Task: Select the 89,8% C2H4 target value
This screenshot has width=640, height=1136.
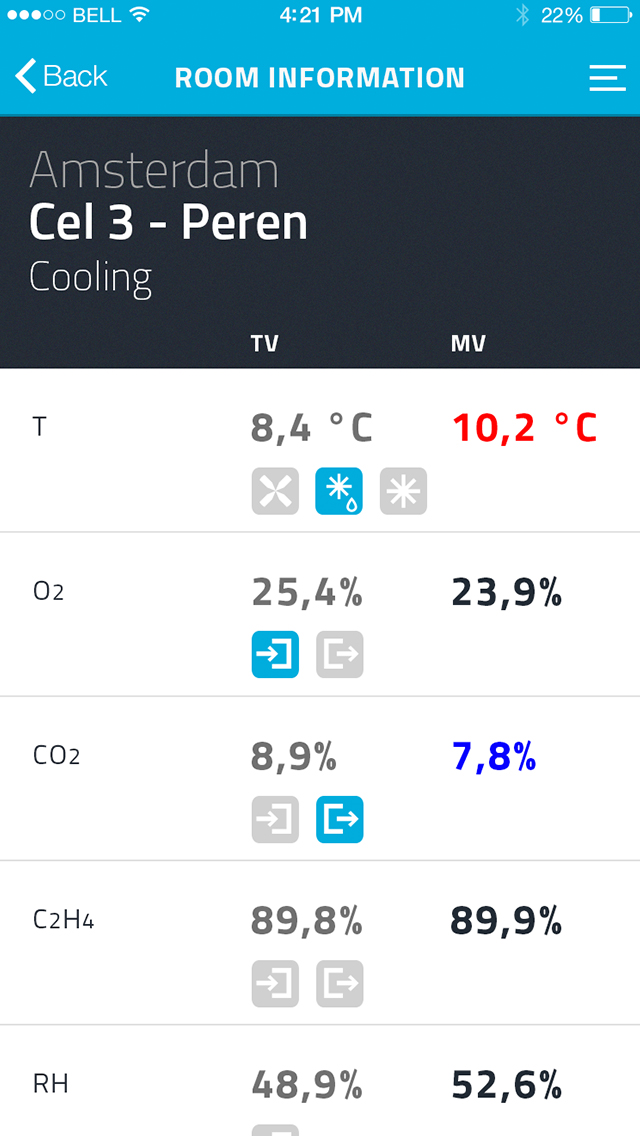Action: [x=307, y=922]
